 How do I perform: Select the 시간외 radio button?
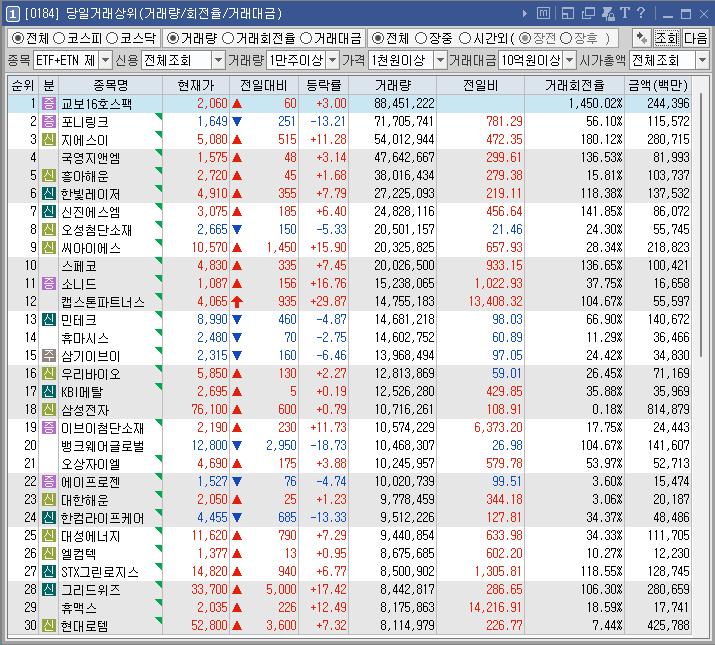tap(464, 38)
